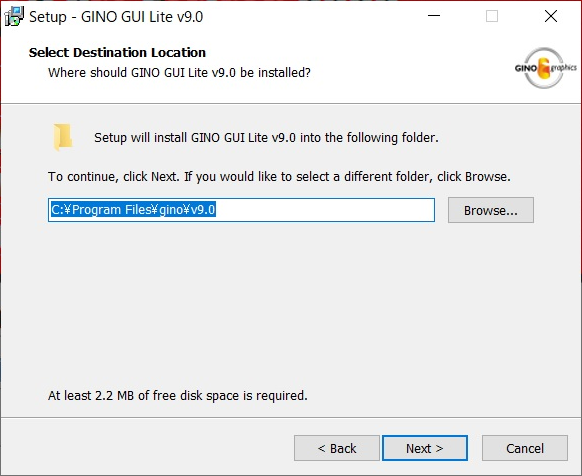582x476 pixels.
Task: Click the 'Setup - GINO GUI Lite v9.0' window title
Action: [116, 17]
